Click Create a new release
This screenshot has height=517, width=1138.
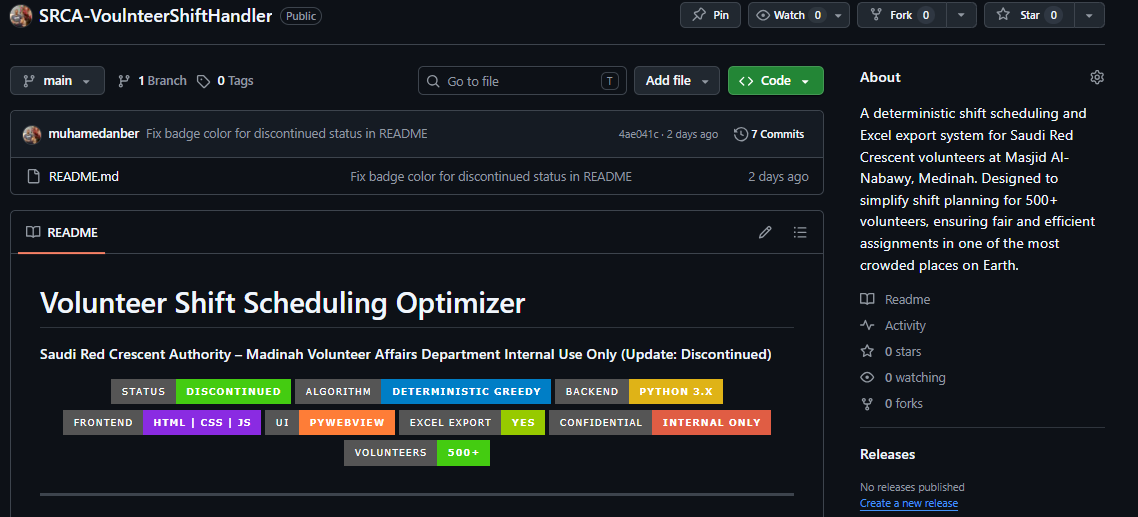pos(909,503)
